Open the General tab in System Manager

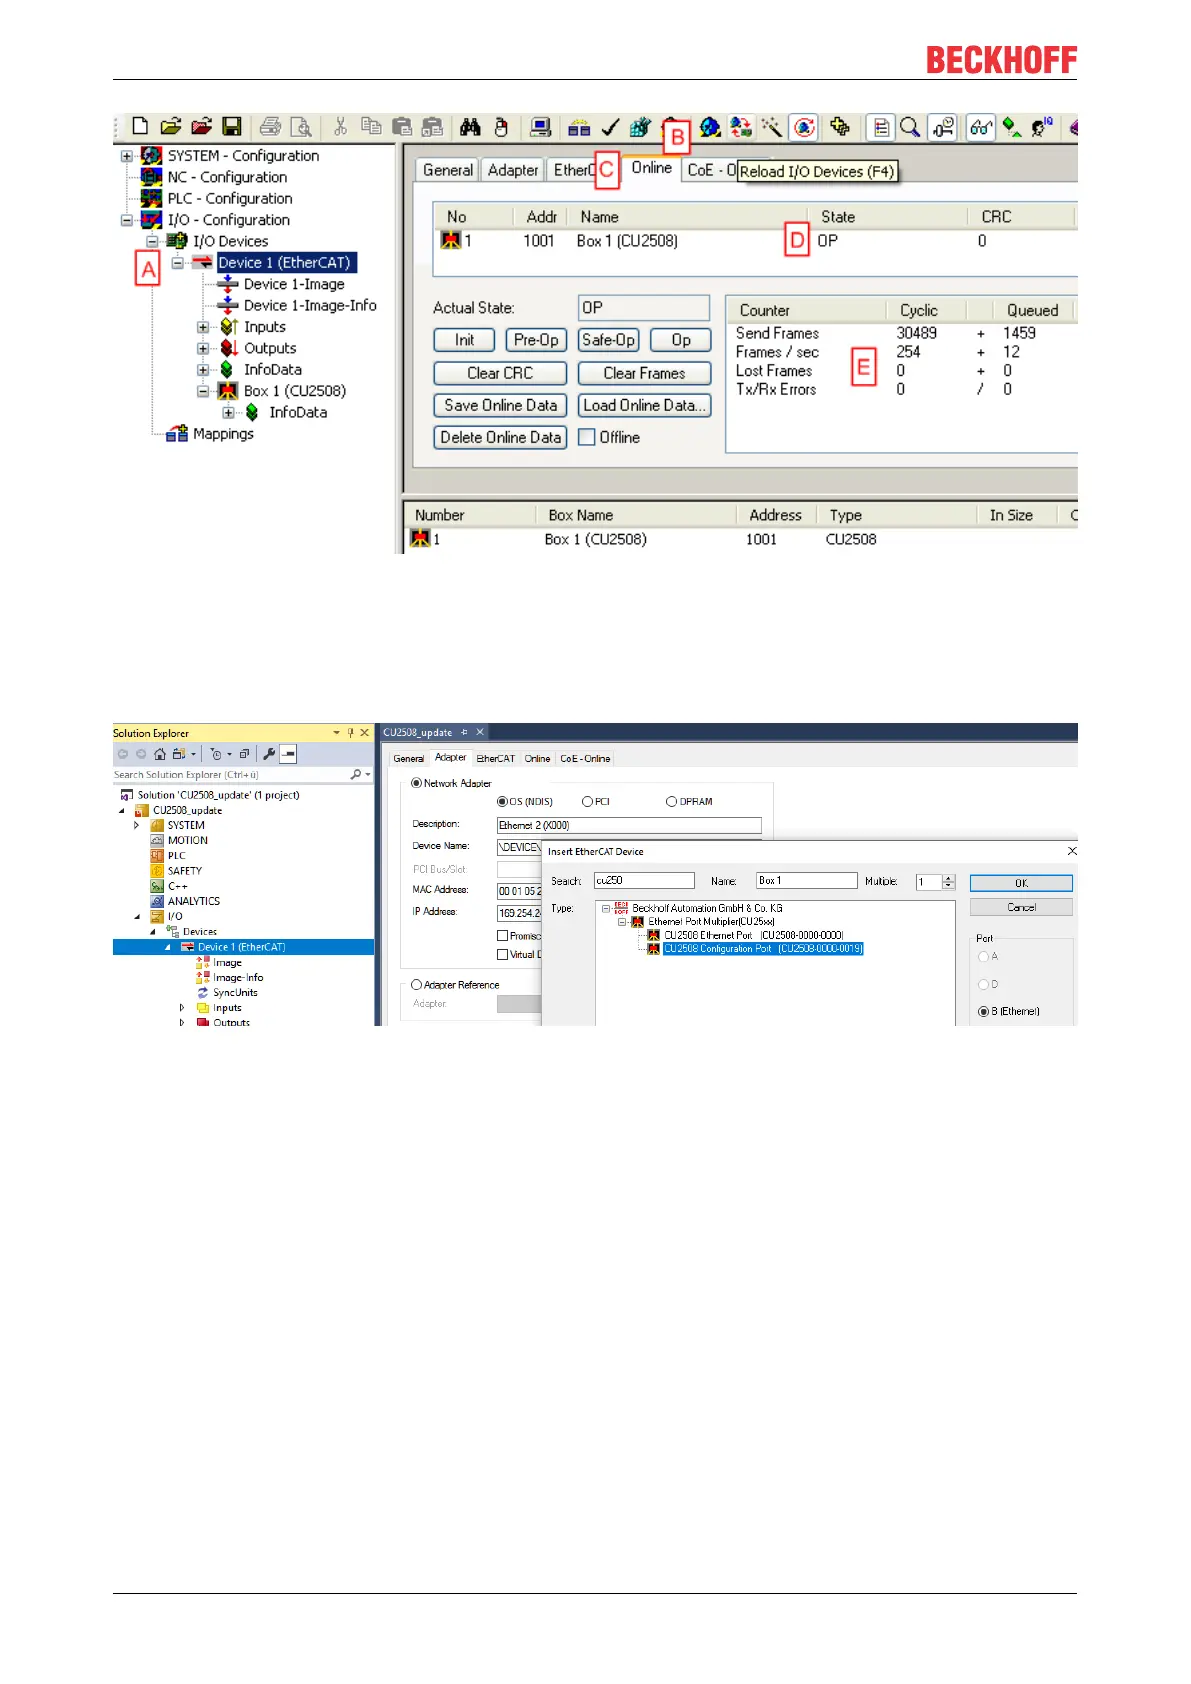point(448,170)
